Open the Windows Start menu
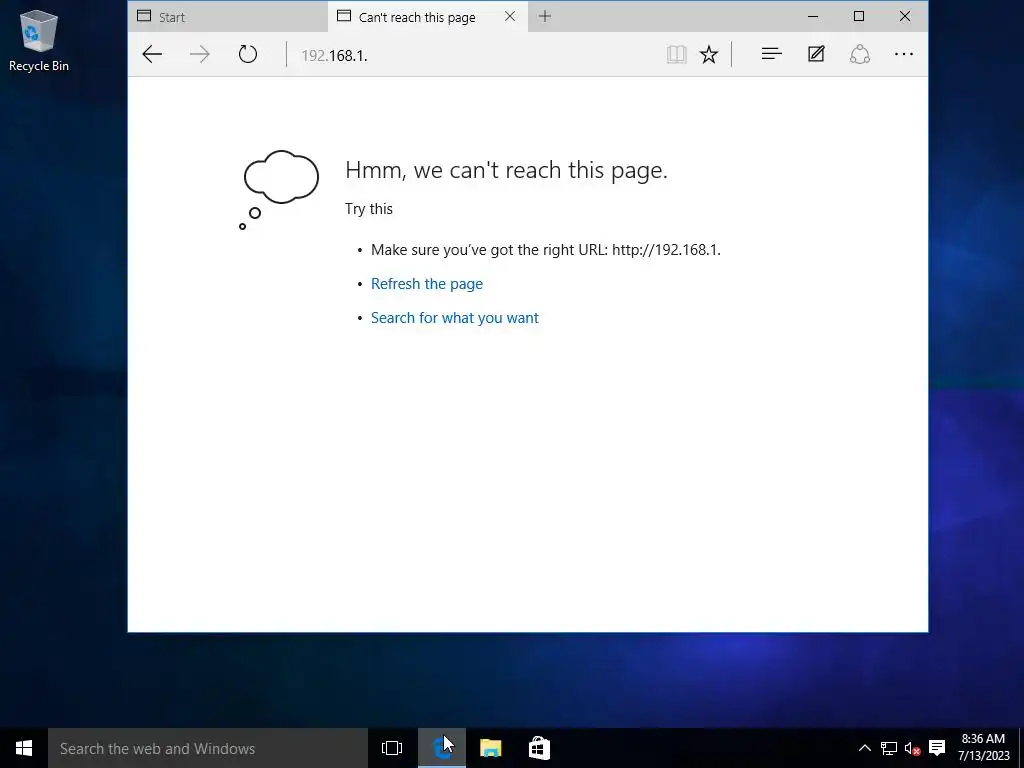This screenshot has height=768, width=1024. click(x=24, y=748)
